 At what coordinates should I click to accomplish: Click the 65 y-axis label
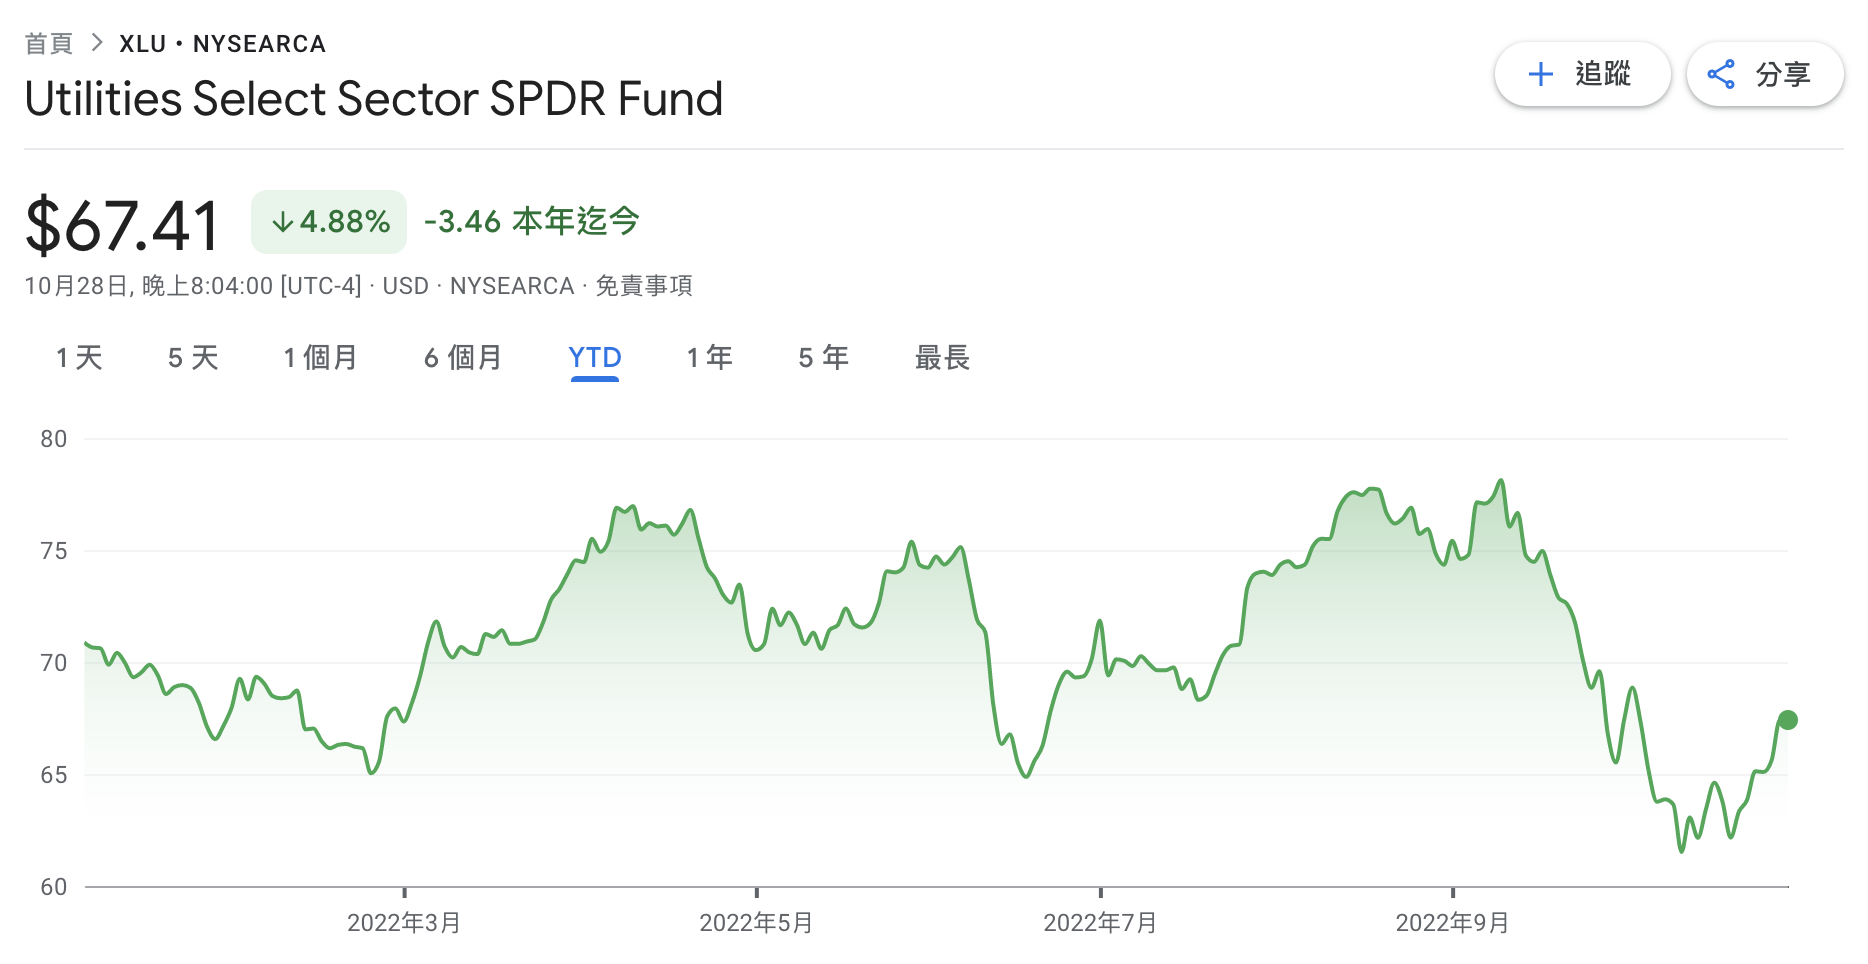tap(54, 775)
